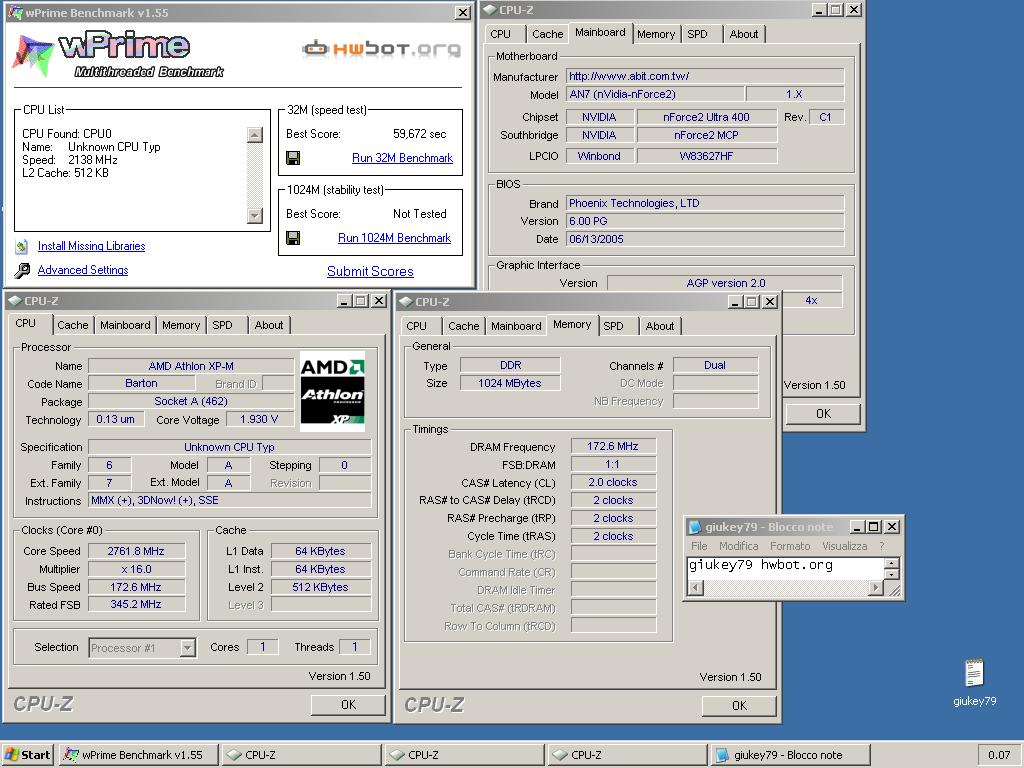Screen dimensions: 1024x768
Task: Click OK in the CPU-Z Mainboard window
Action: 824,413
